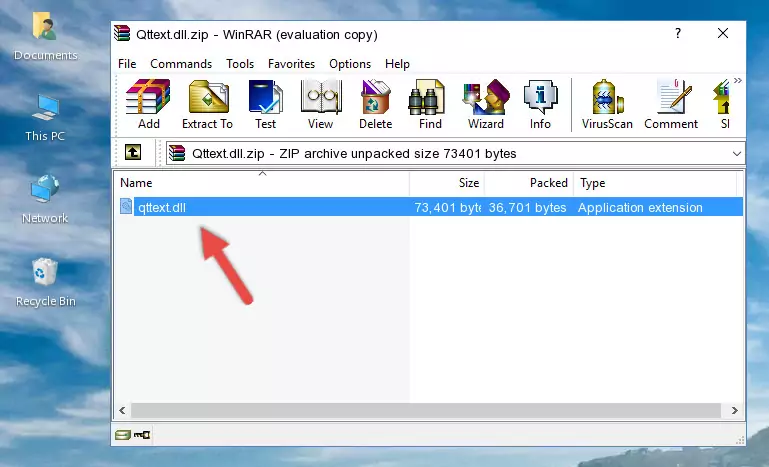
Task: Click the horizontal scrollbar right arrow
Action: 734,410
